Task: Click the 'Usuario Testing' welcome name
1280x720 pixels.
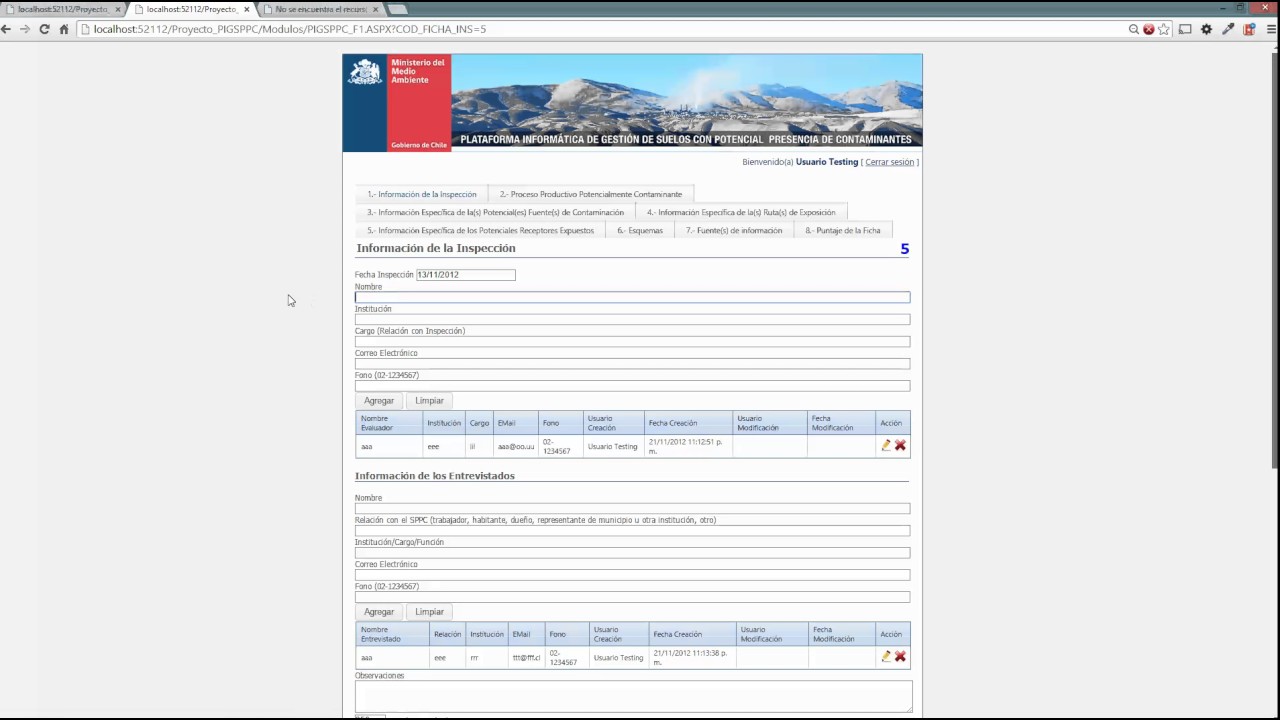Action: coord(827,162)
